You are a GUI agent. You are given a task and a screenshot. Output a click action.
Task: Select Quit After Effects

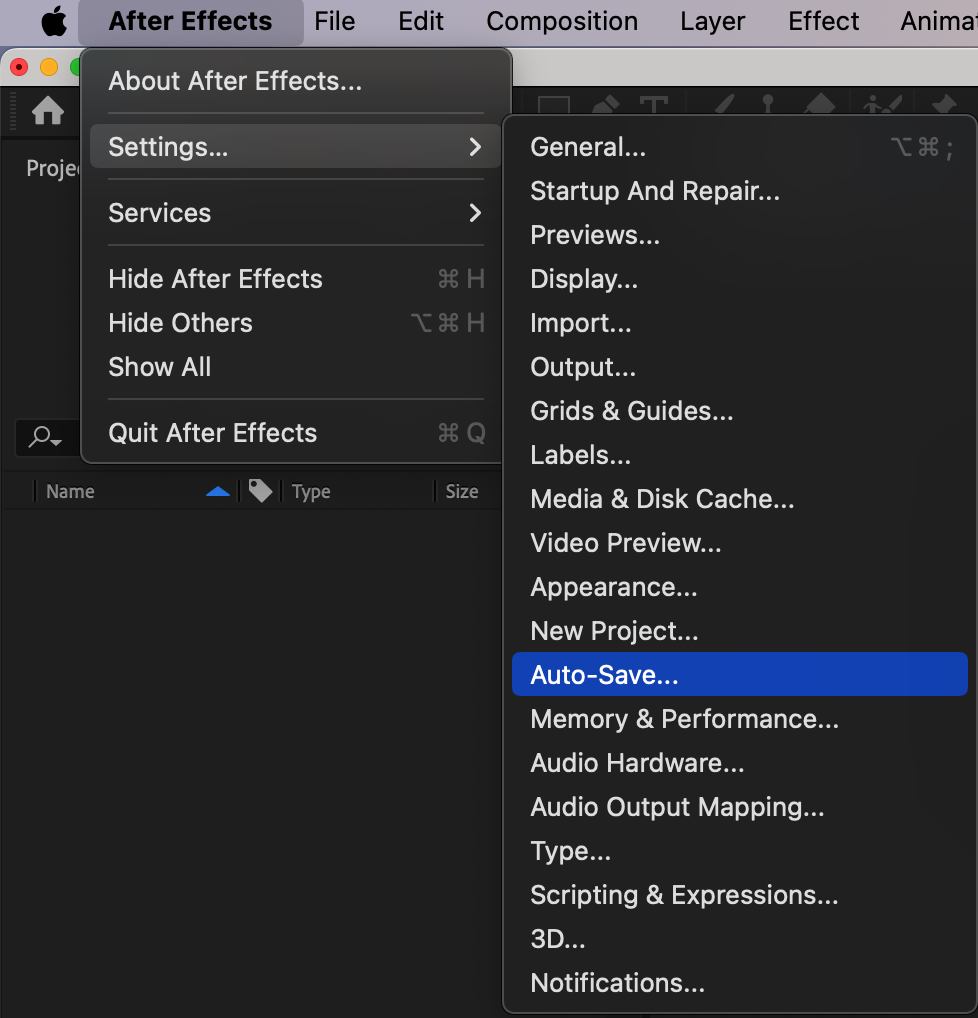[x=212, y=433]
